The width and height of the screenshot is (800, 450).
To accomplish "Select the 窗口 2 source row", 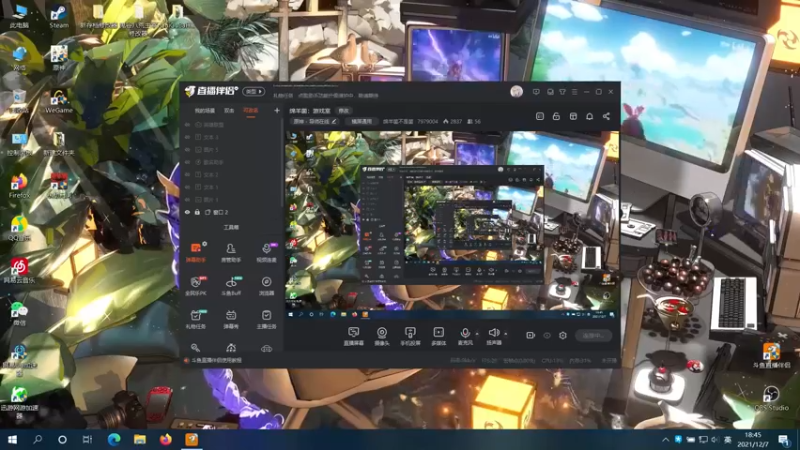I will [x=232, y=212].
